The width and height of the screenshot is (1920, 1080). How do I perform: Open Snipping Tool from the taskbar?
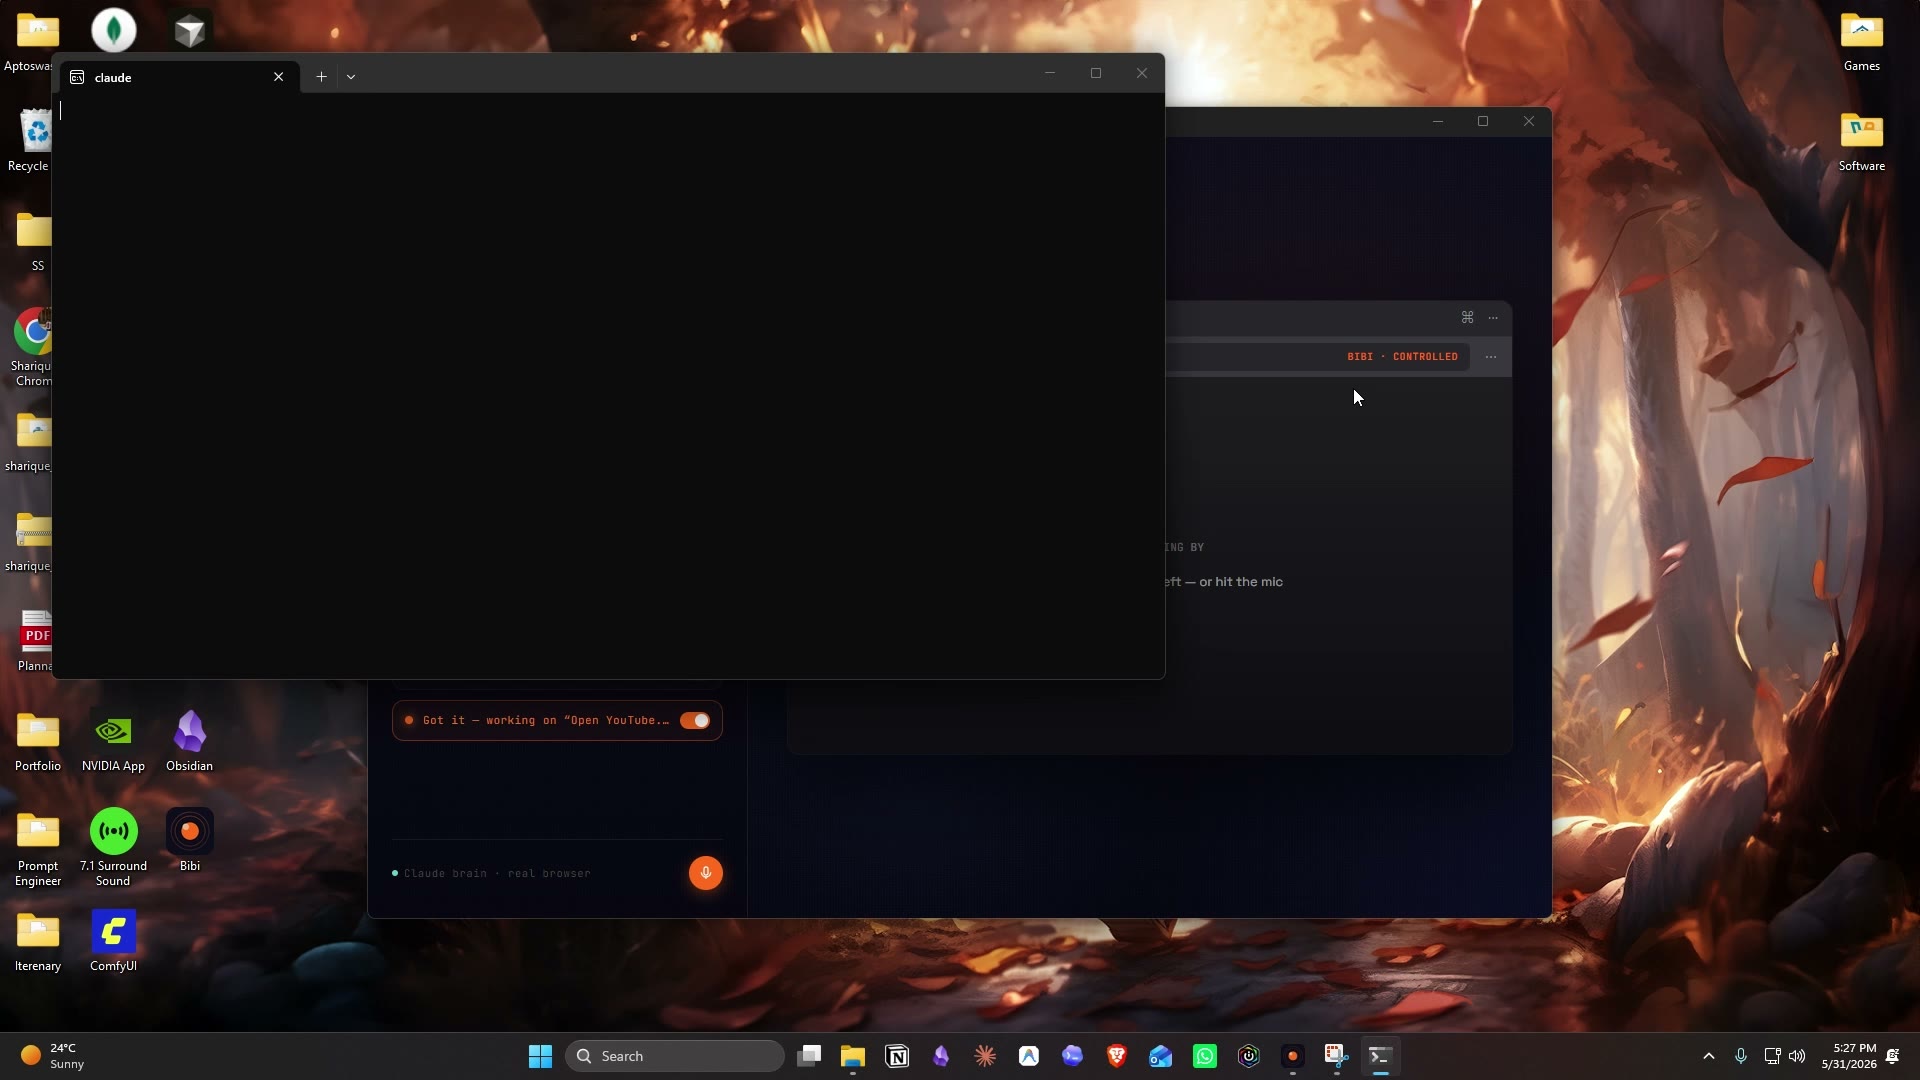click(1337, 1056)
